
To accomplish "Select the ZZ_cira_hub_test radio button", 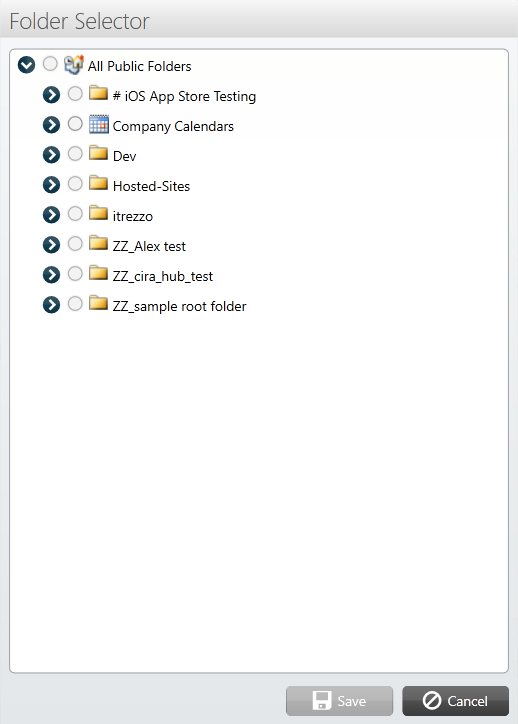I will pyautogui.click(x=75, y=274).
